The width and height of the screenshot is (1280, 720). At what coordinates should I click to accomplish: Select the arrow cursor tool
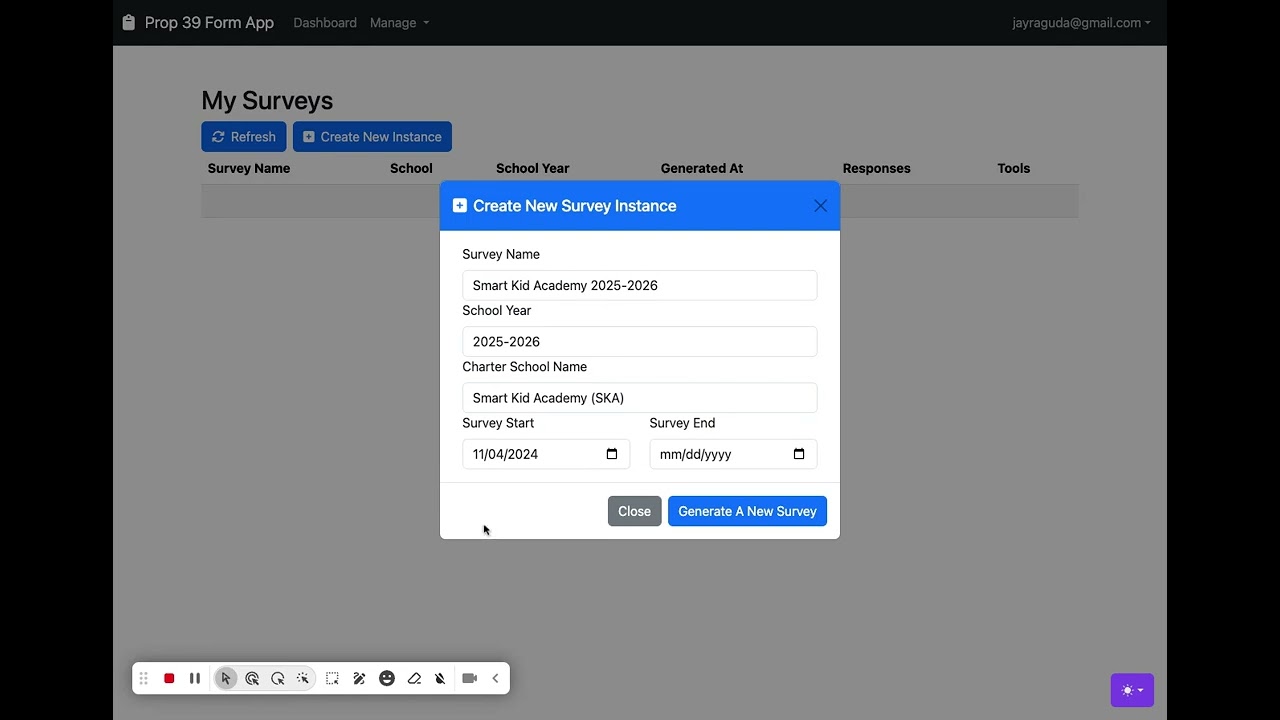[x=226, y=678]
